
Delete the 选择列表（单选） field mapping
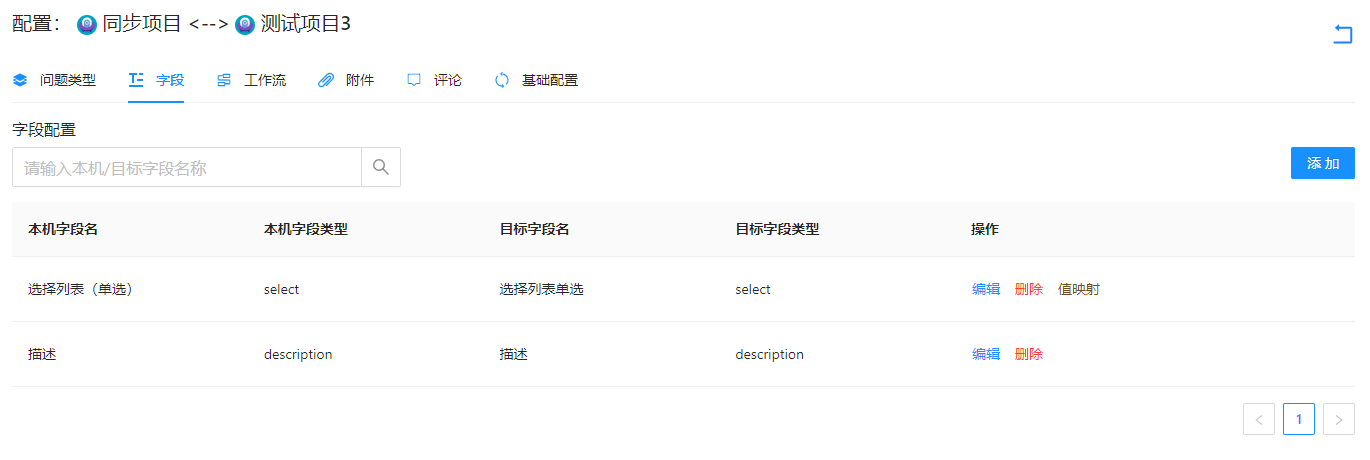[x=1028, y=289]
